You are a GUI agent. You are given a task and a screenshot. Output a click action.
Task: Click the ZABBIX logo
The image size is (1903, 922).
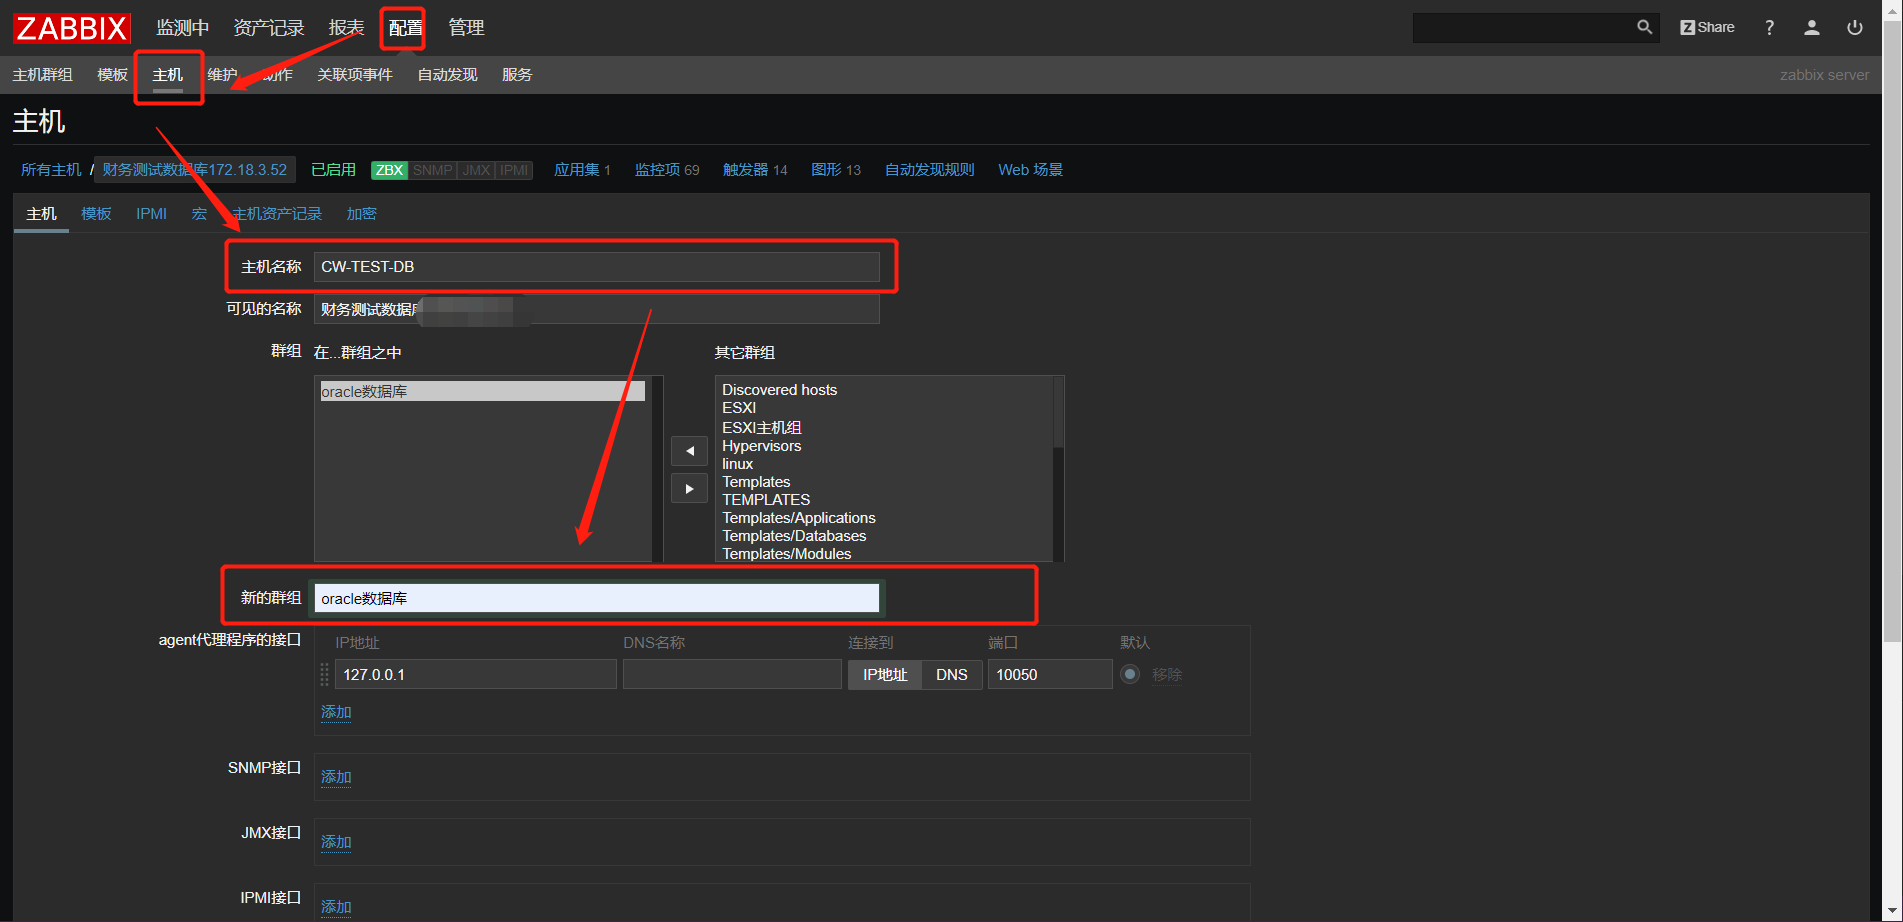[72, 28]
